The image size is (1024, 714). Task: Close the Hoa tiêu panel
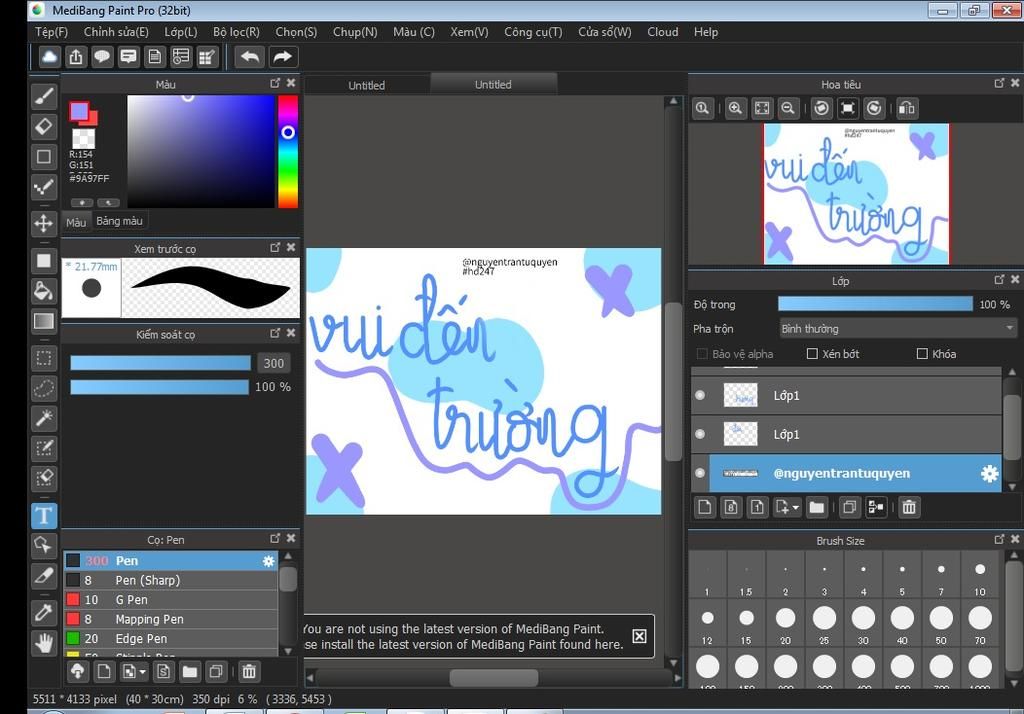coord(1015,83)
